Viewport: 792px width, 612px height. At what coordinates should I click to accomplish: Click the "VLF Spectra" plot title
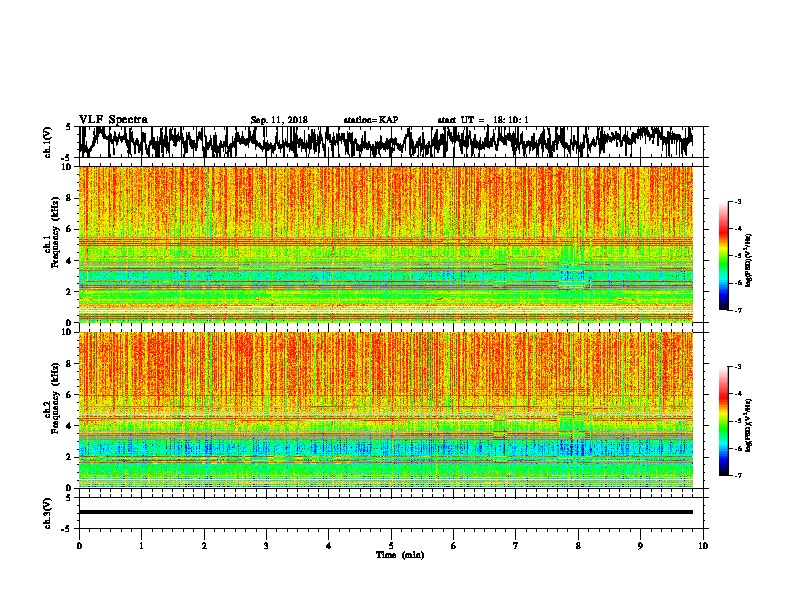113,120
